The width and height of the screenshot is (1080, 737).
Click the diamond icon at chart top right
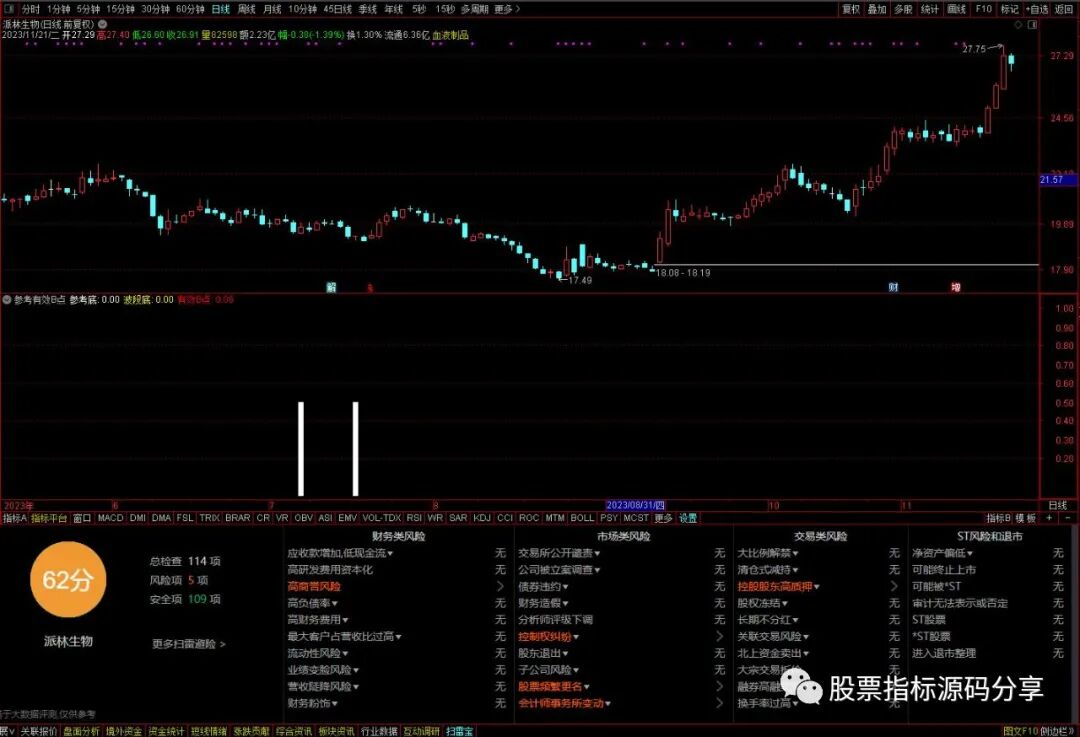click(1018, 25)
